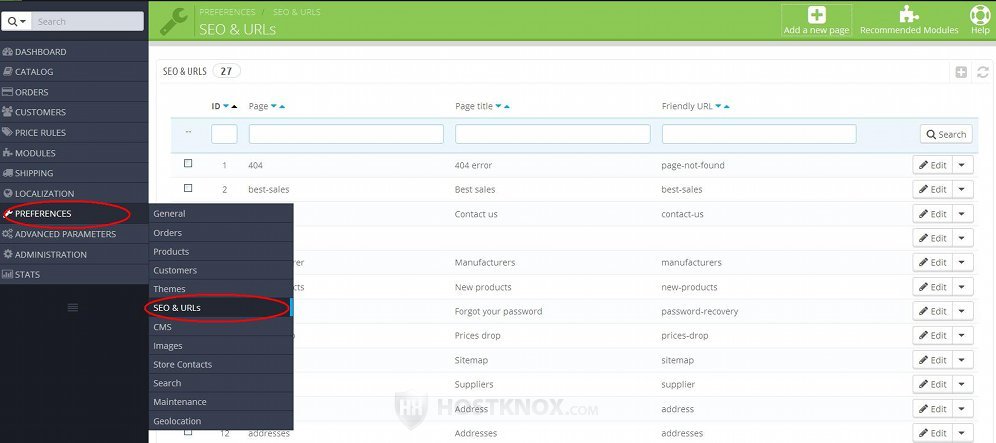Open the Help lifebuoy icon

(x=979, y=15)
